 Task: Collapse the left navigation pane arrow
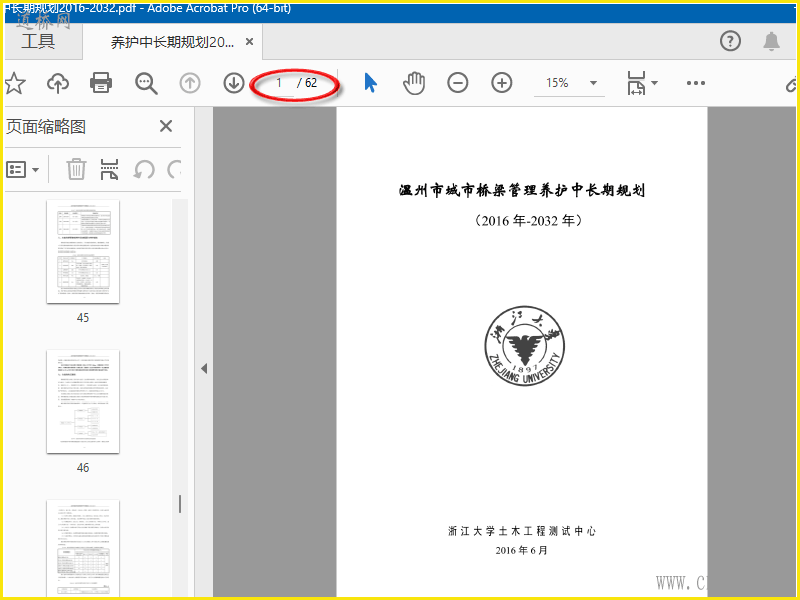[x=204, y=368]
